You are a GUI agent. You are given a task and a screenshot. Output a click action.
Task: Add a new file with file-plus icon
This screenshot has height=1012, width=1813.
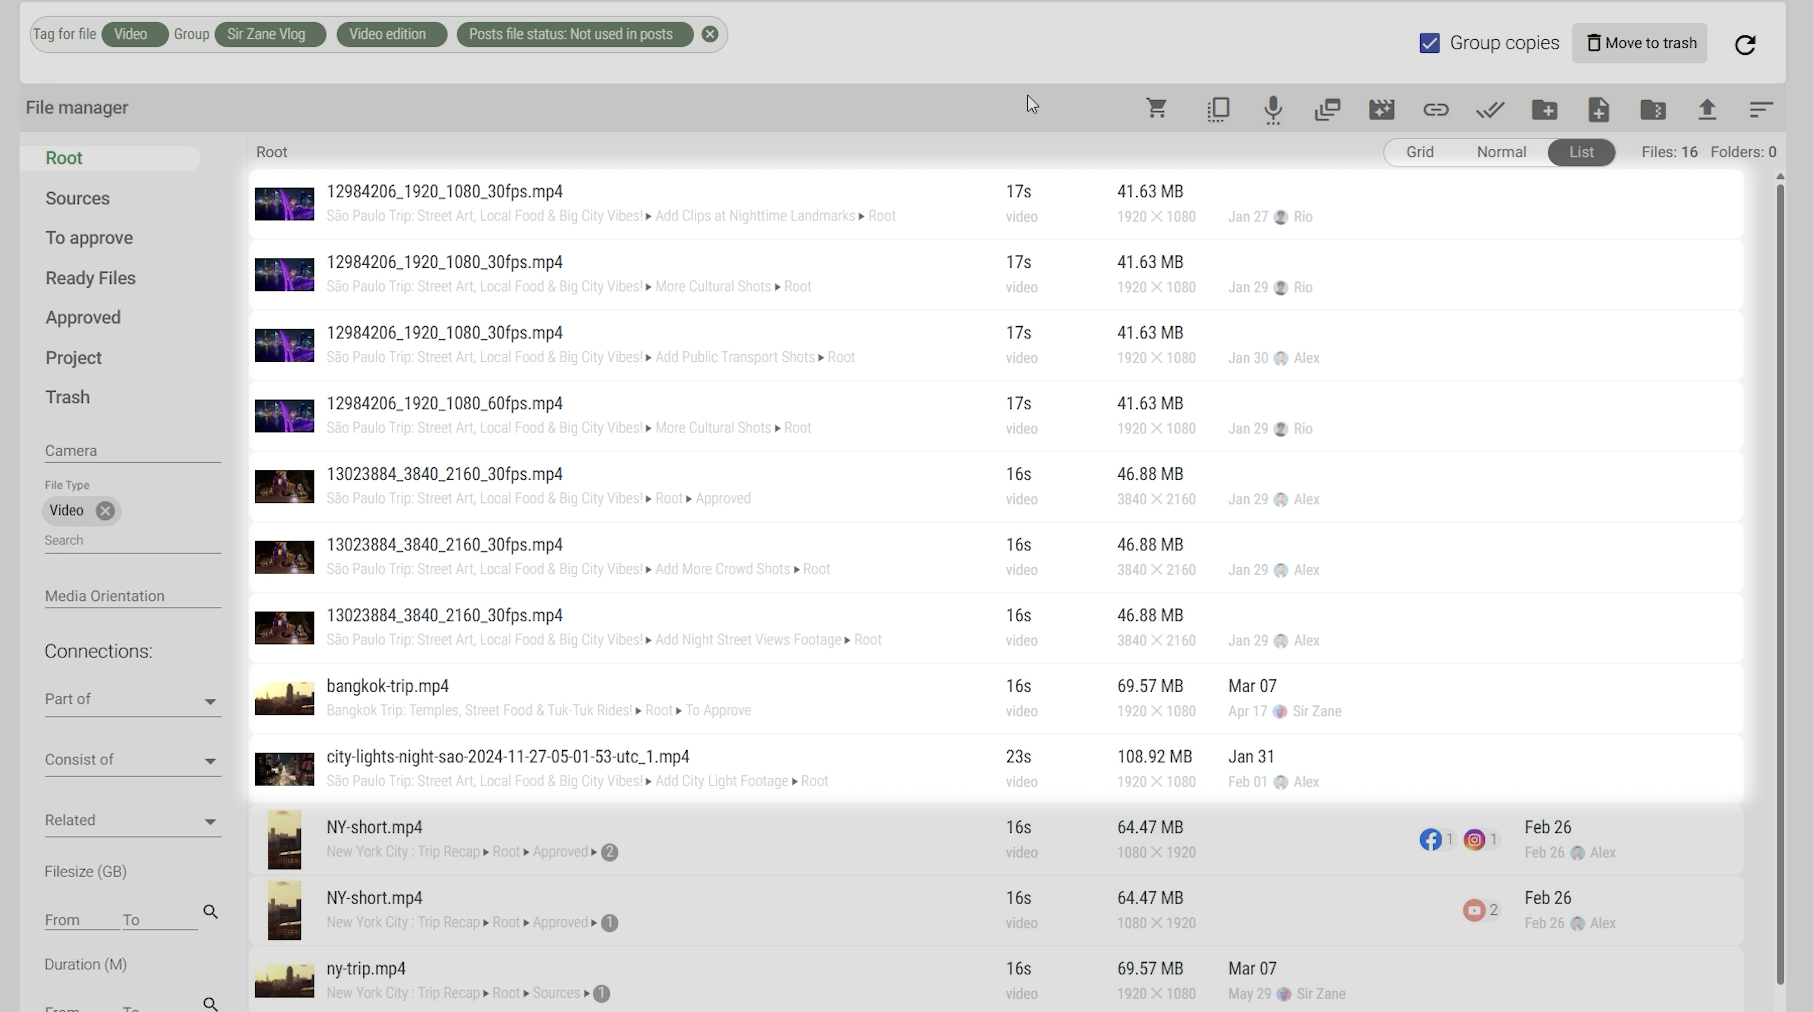[x=1598, y=109]
